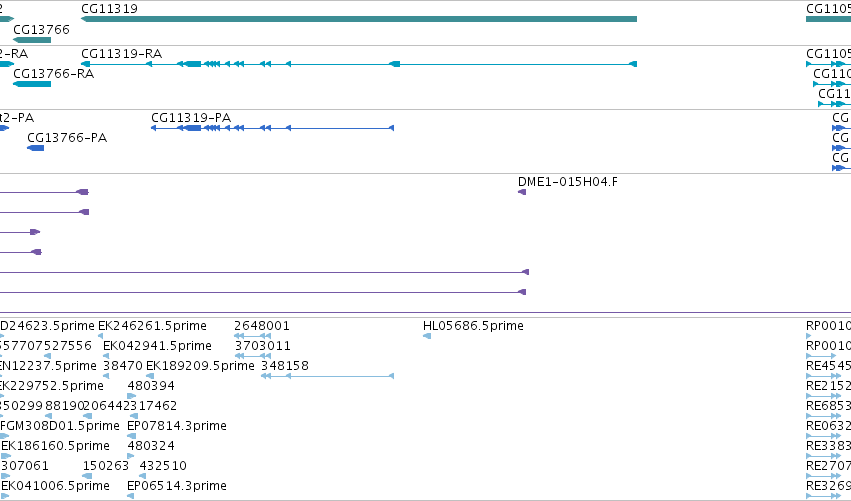Select the 480394 EST arrow
Viewport: 851px width, 501px height.
pyautogui.click(x=131, y=396)
